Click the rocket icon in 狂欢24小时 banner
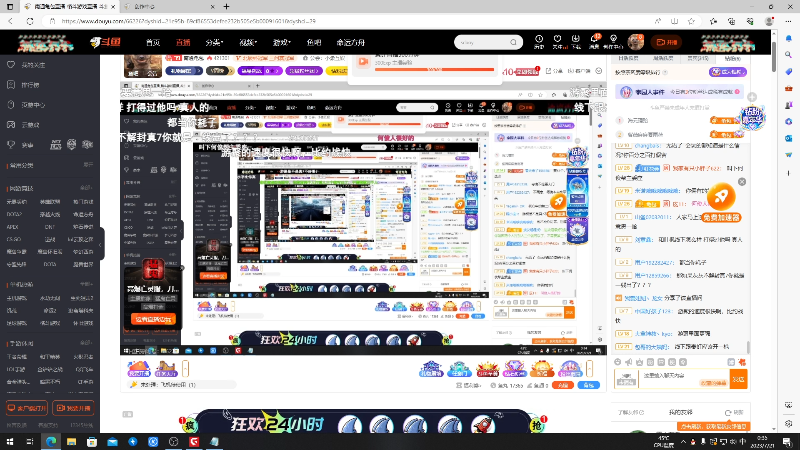Image resolution: width=800 pixels, height=450 pixels. point(482,424)
